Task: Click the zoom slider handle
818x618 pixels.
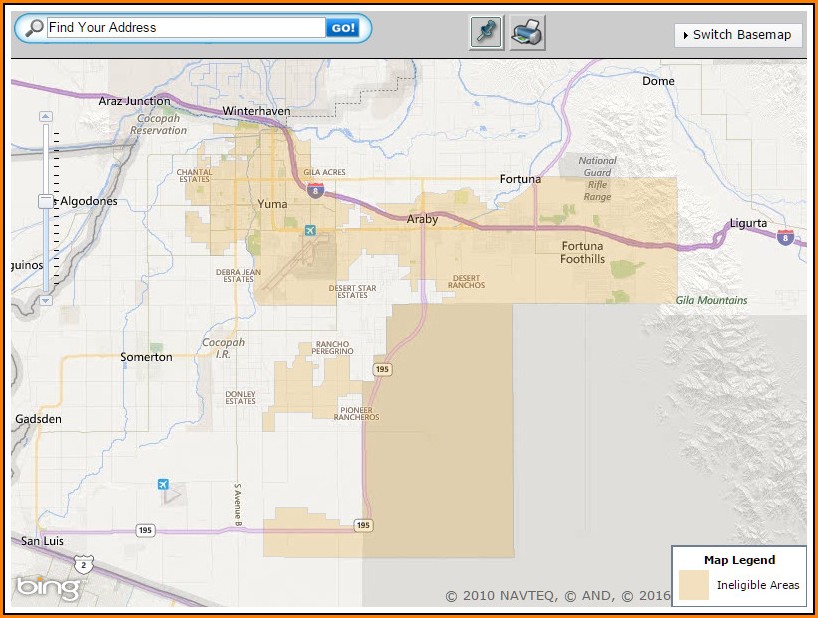Action: click(x=45, y=201)
